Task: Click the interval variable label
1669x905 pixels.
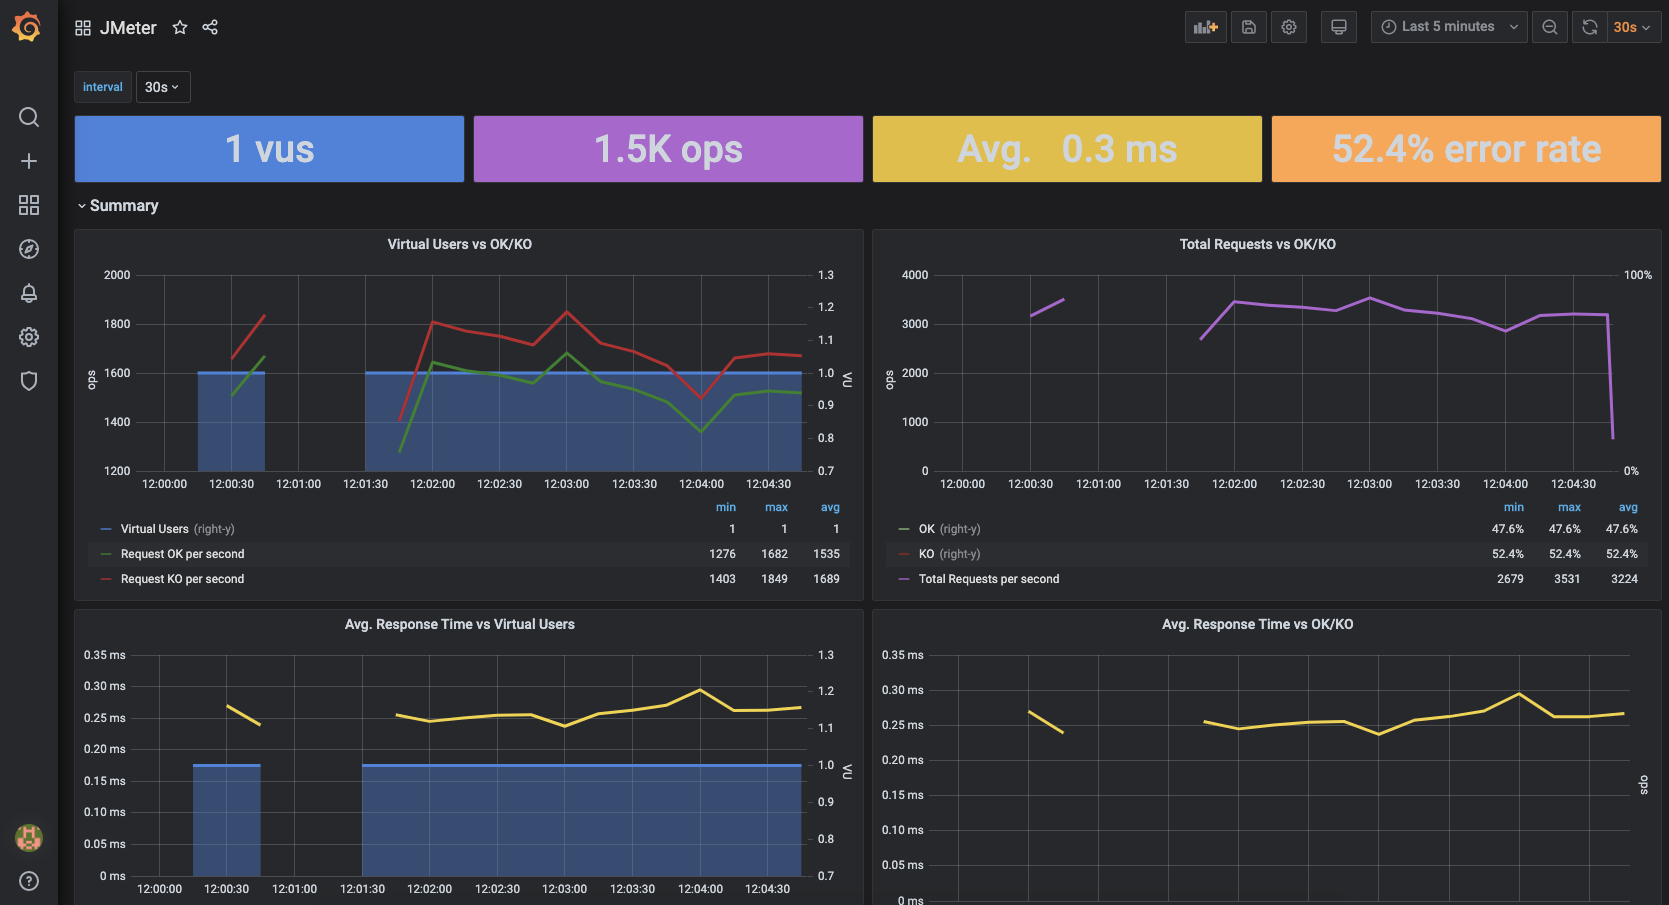Action: pyautogui.click(x=103, y=87)
